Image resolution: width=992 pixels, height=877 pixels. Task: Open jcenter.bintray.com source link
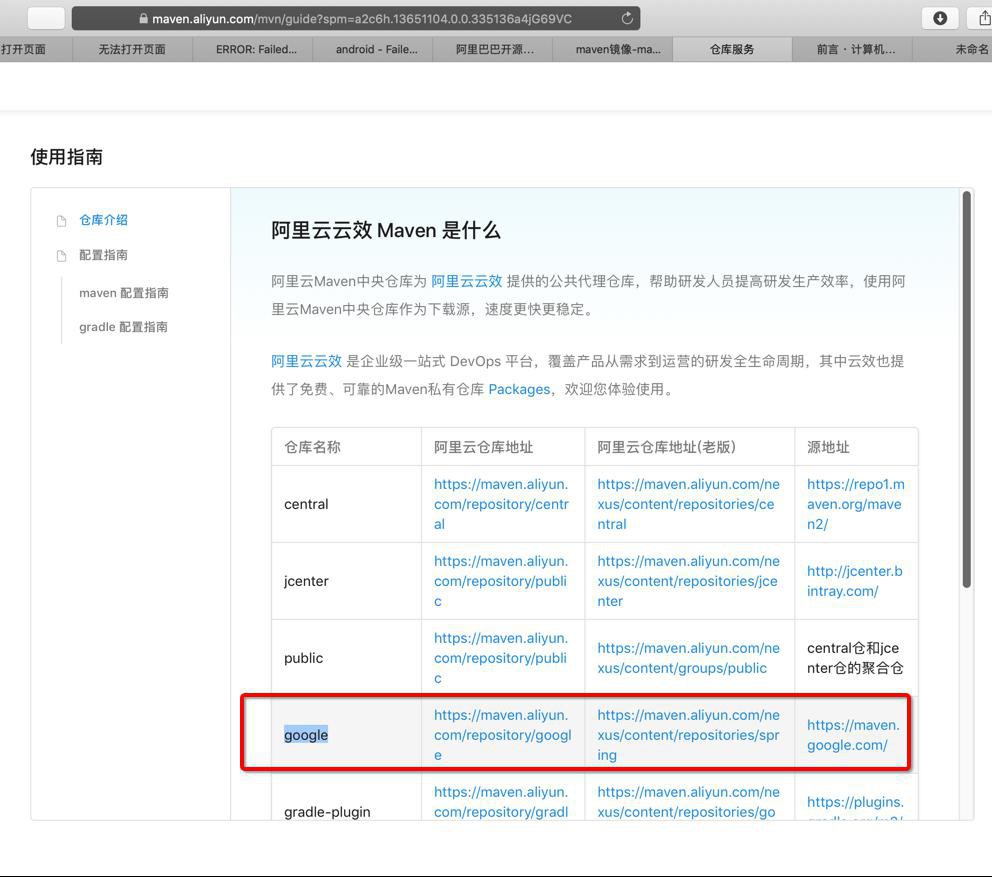(854, 581)
